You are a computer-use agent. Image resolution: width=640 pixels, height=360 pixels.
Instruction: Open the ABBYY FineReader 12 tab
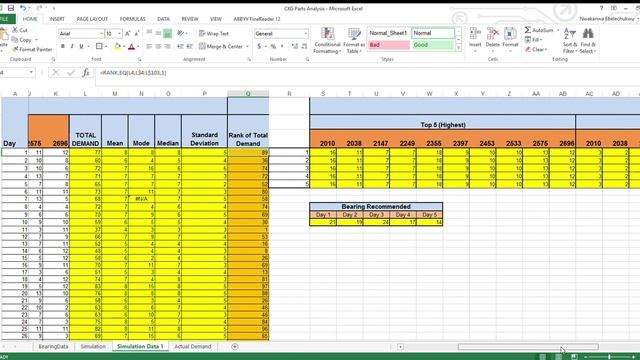pos(257,19)
